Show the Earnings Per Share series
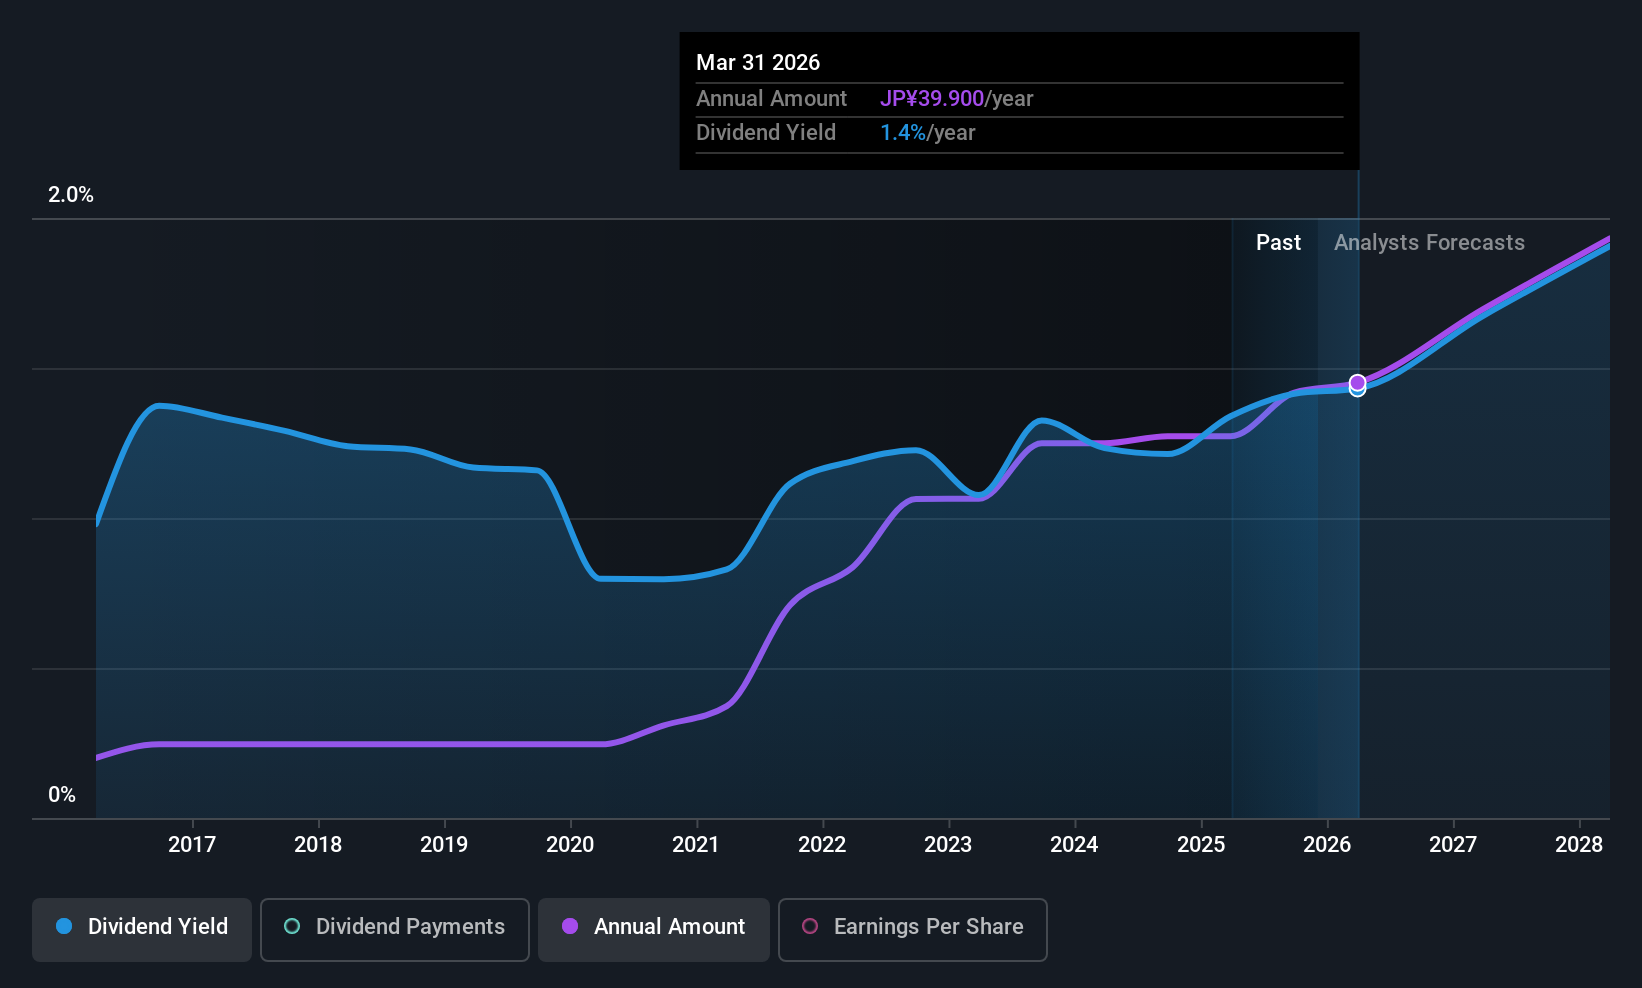 (912, 929)
